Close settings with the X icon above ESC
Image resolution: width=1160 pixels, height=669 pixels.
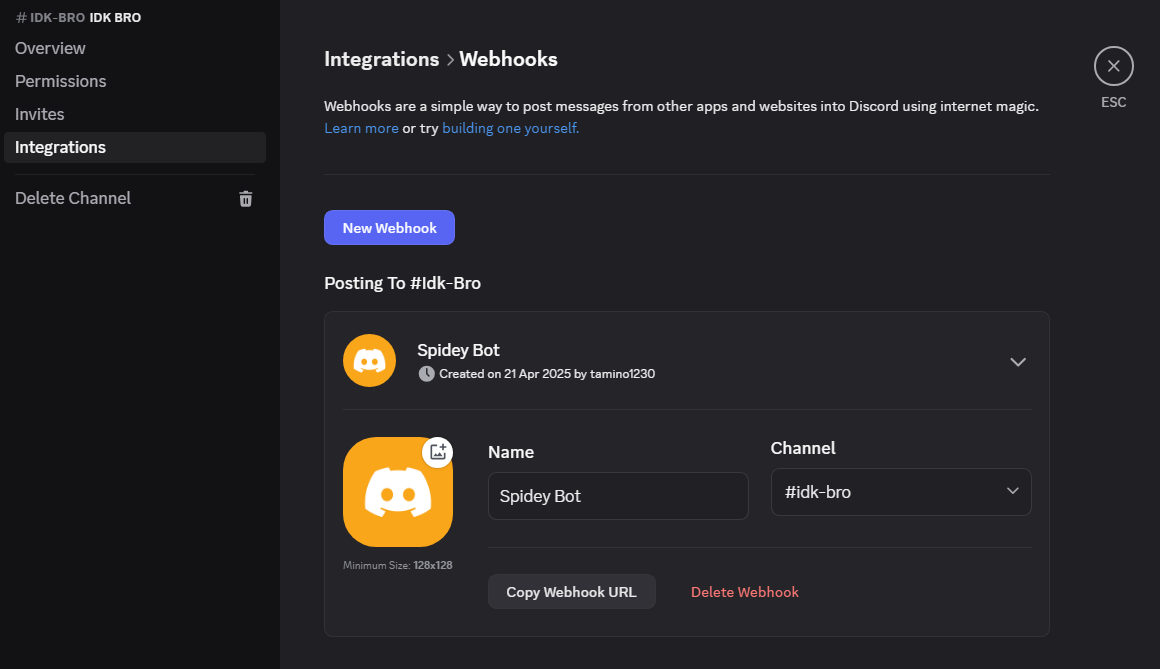[1113, 66]
